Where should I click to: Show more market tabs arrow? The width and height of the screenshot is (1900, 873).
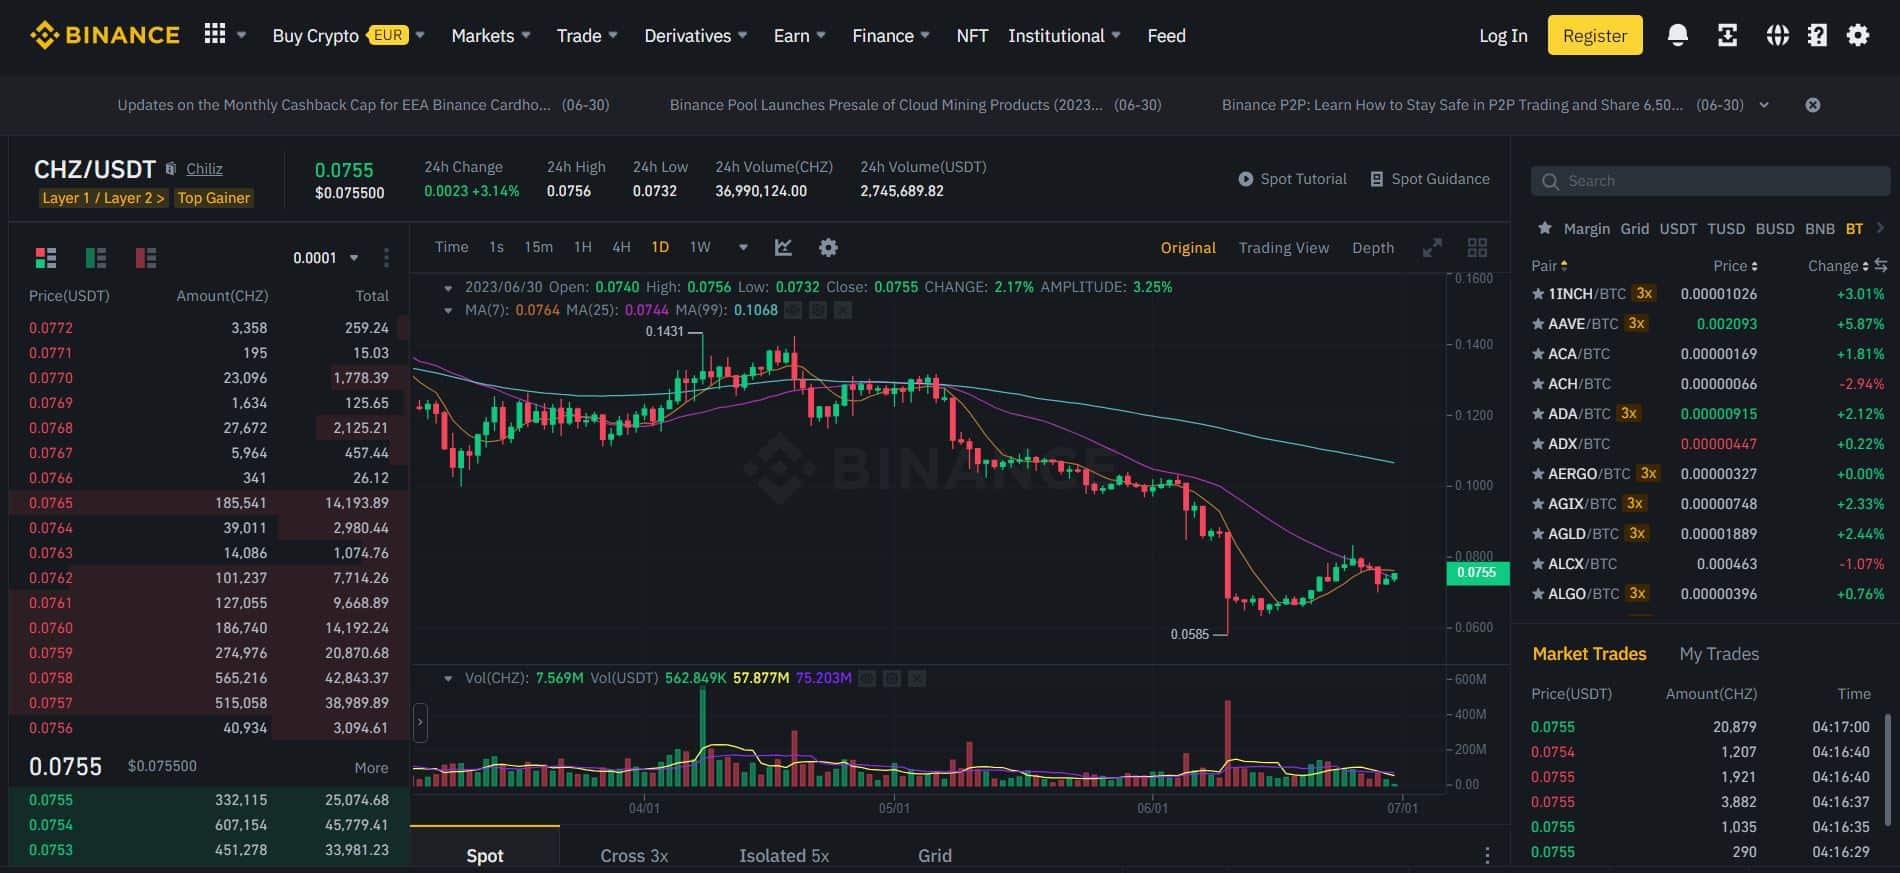point(1880,228)
